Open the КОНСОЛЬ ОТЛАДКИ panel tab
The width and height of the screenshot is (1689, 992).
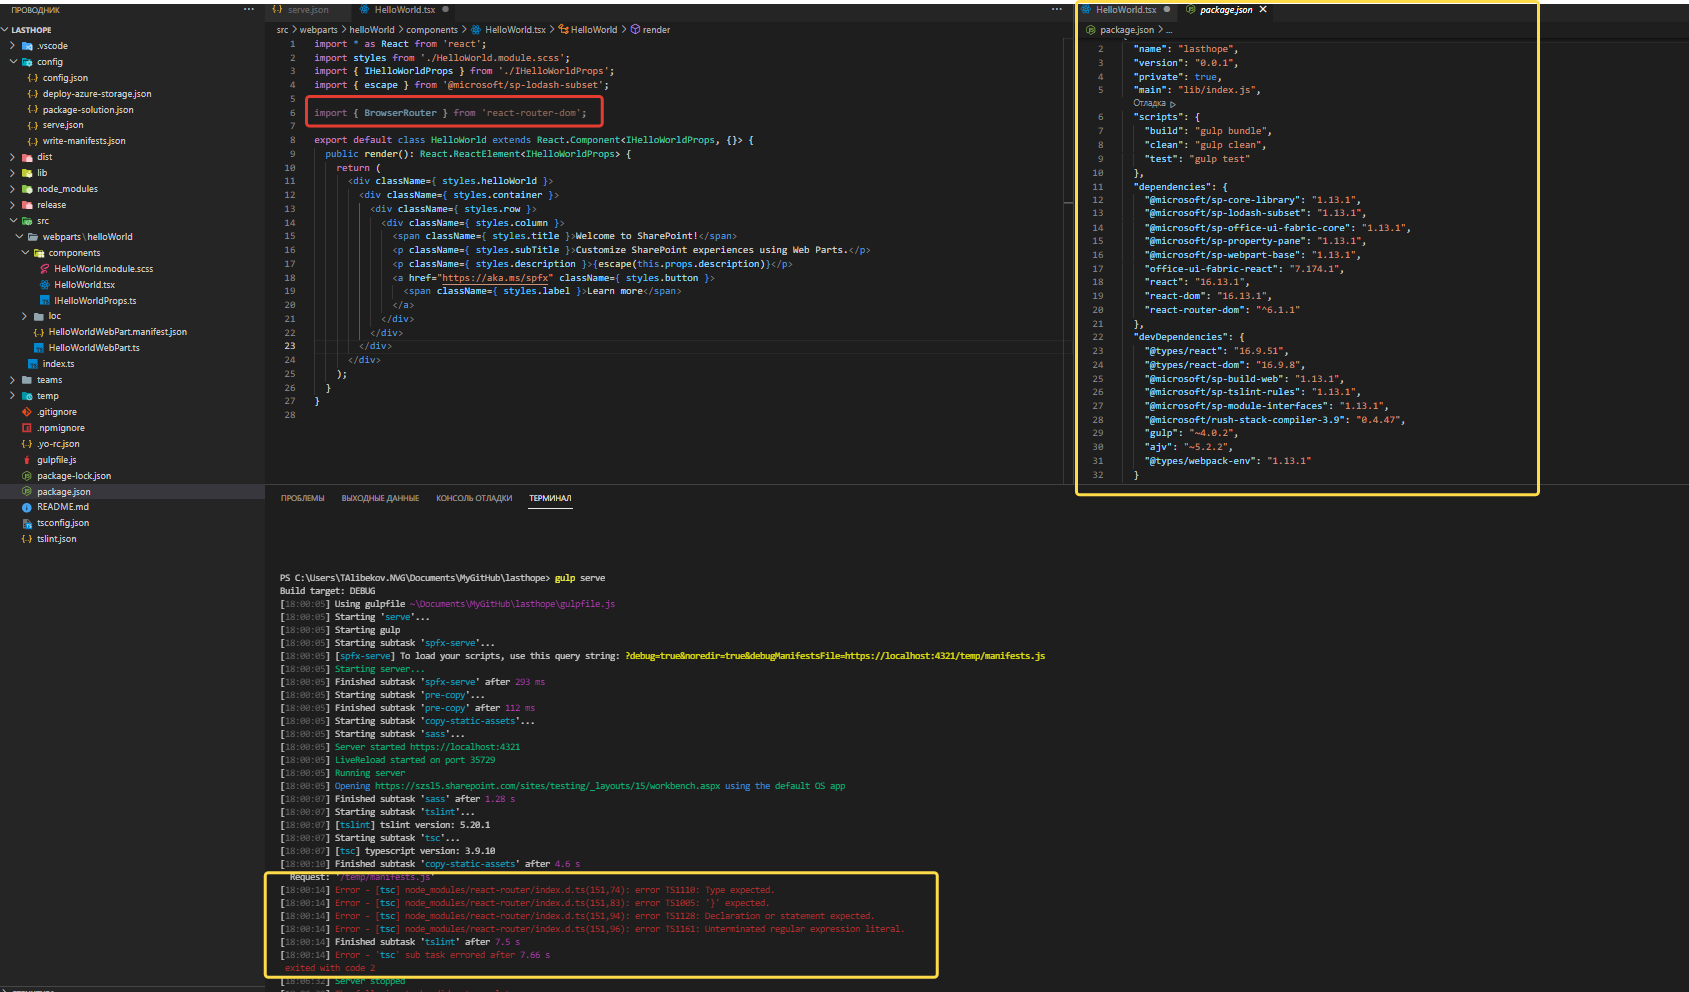click(474, 498)
